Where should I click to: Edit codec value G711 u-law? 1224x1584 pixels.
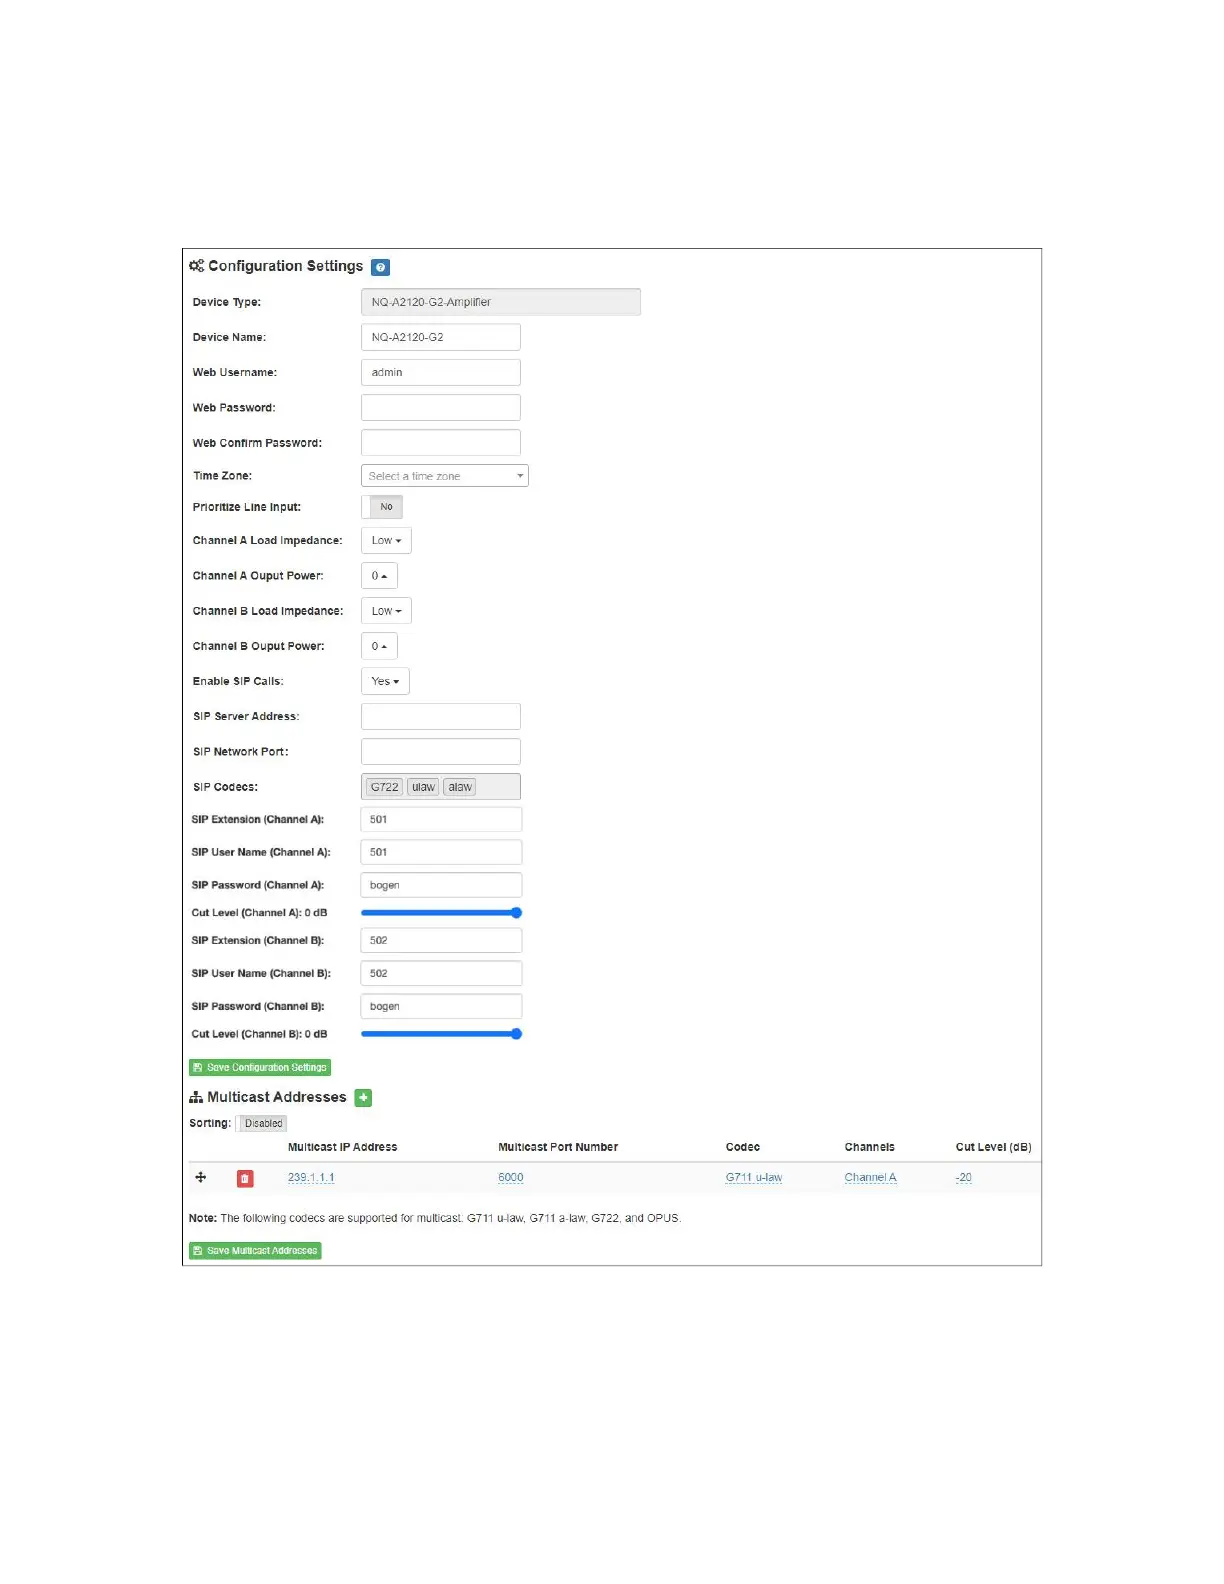tap(754, 1178)
